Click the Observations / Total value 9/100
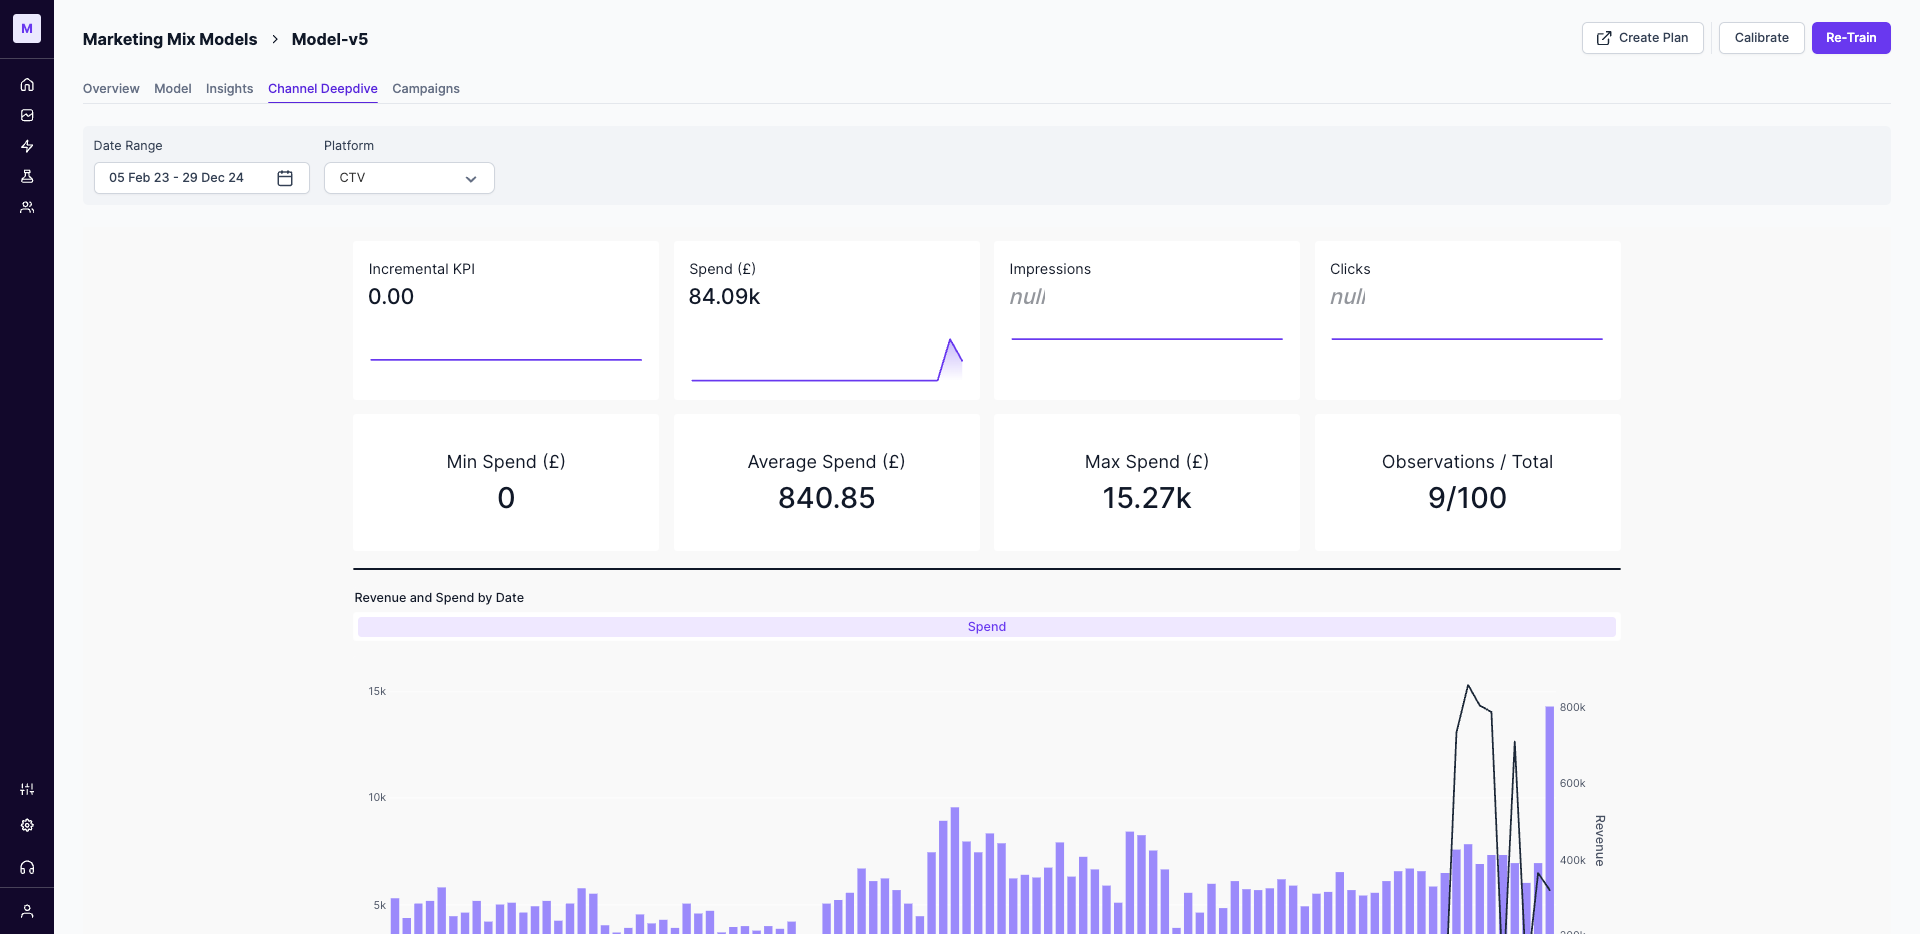The image size is (1920, 934). click(x=1467, y=498)
